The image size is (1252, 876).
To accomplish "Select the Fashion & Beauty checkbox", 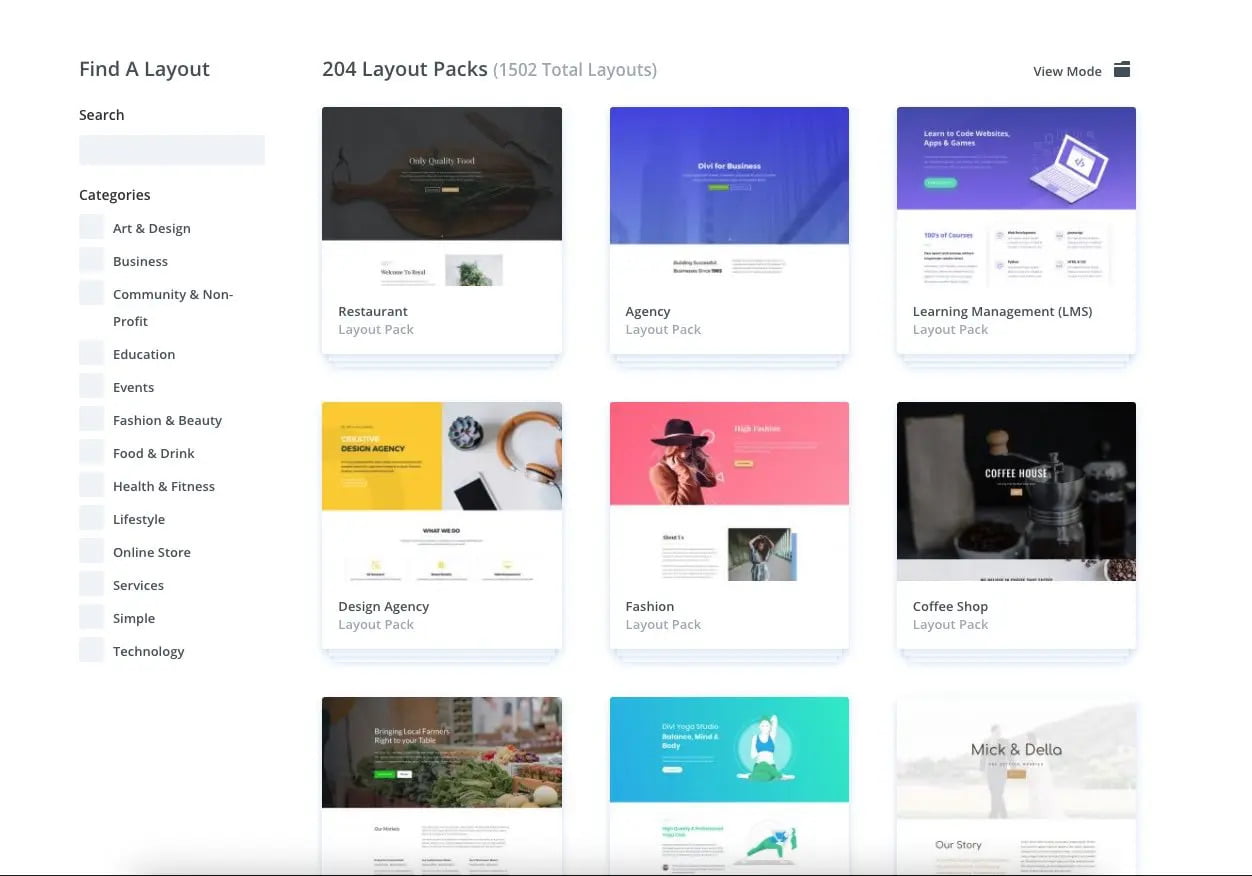I will tap(91, 419).
